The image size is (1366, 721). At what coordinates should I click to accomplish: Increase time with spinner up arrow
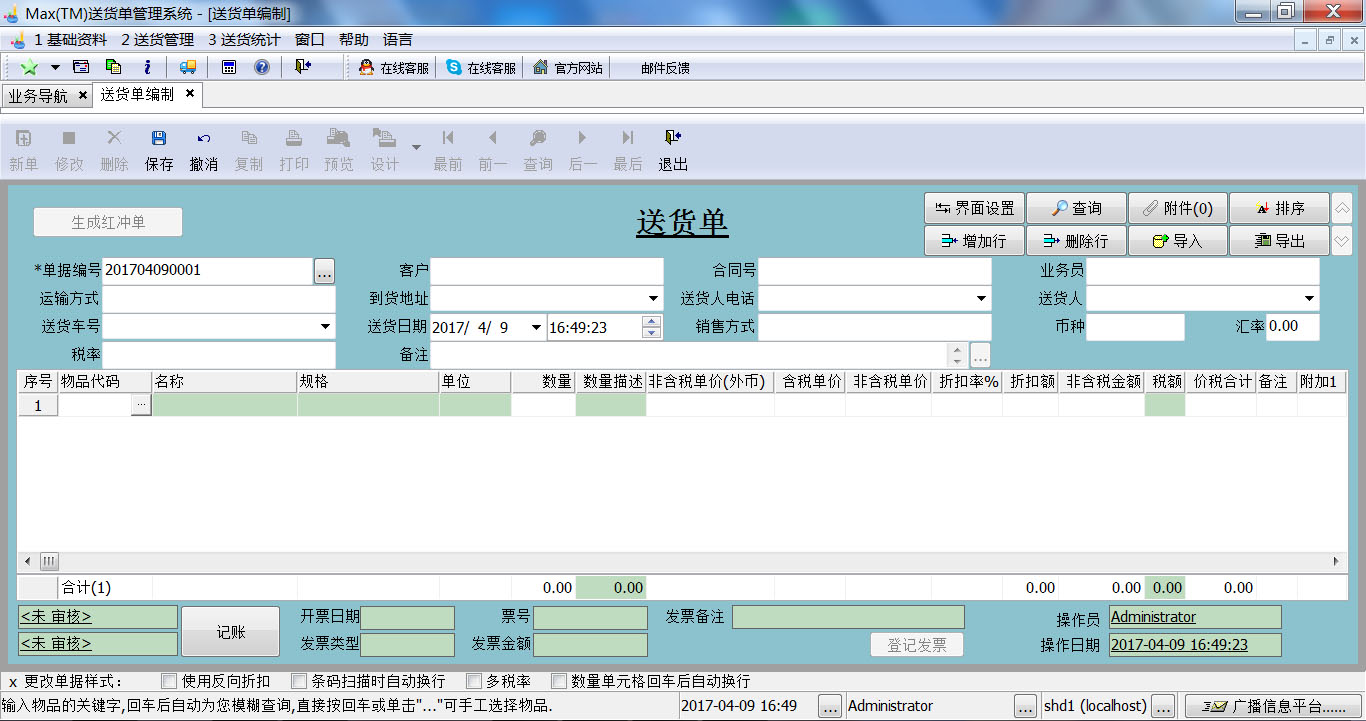pyautogui.click(x=652, y=321)
